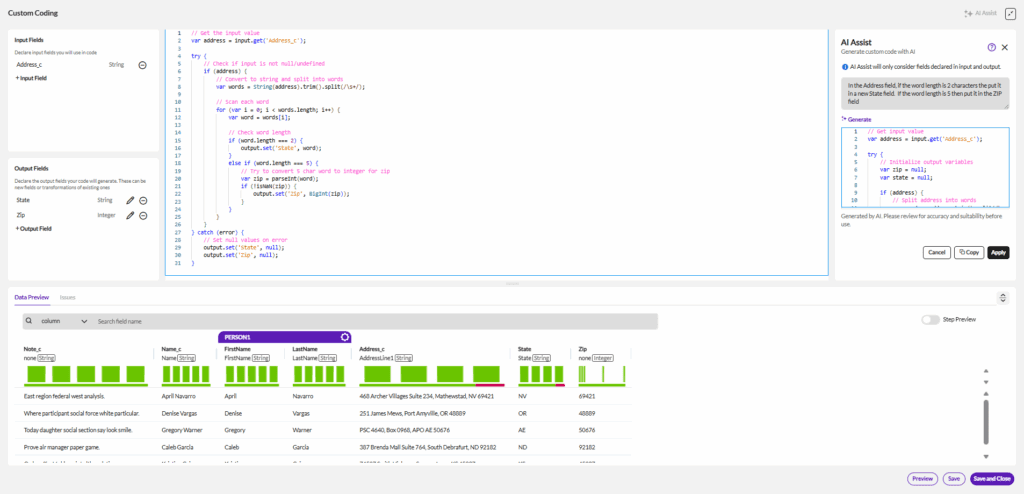Click Save and Close

tap(992, 479)
